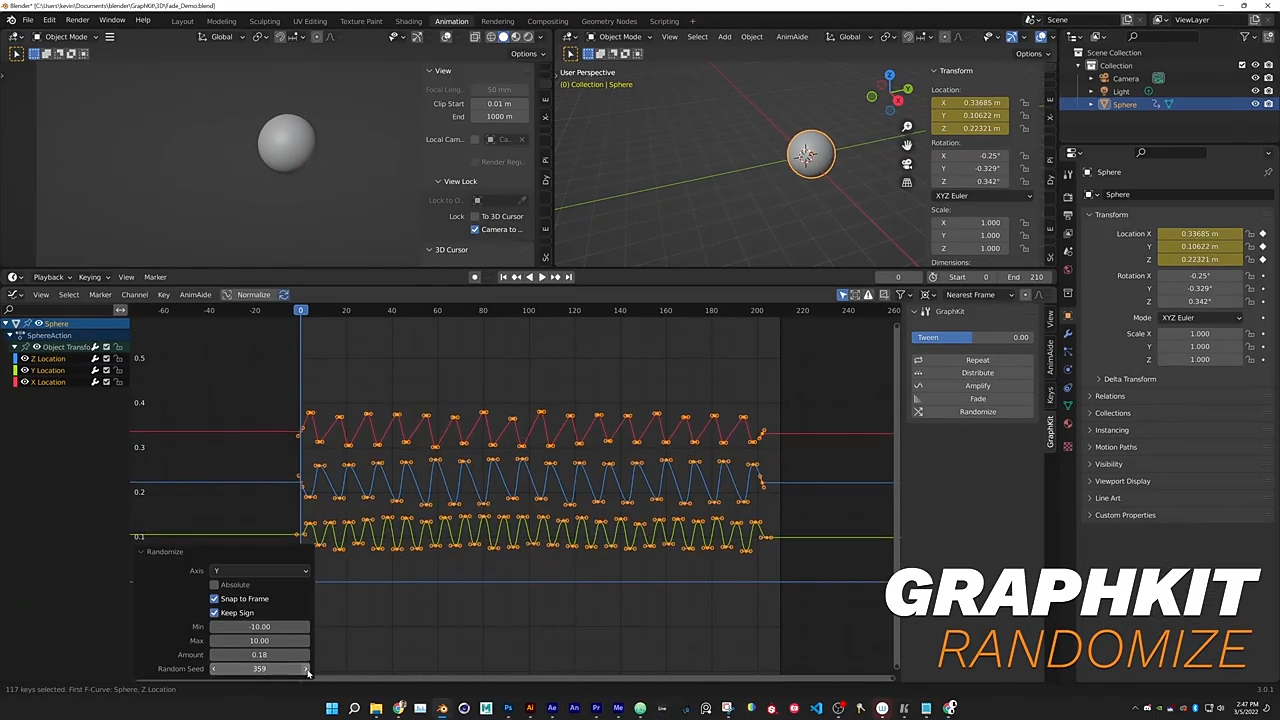Open the rotation Mode XYZ Euler dropdown in Properties
Image resolution: width=1280 pixels, height=720 pixels.
(x=1201, y=318)
